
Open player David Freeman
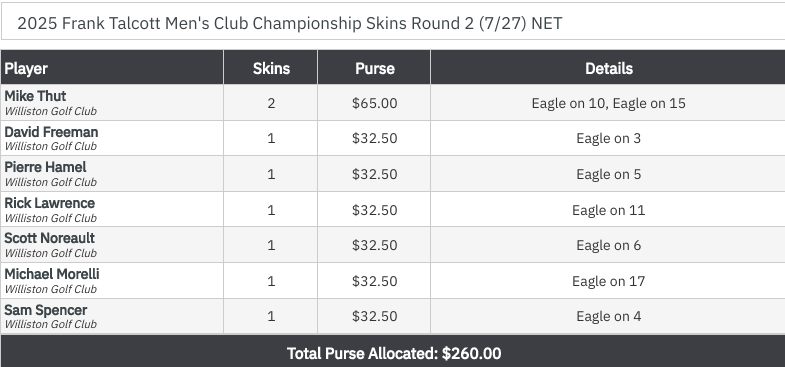coord(51,132)
